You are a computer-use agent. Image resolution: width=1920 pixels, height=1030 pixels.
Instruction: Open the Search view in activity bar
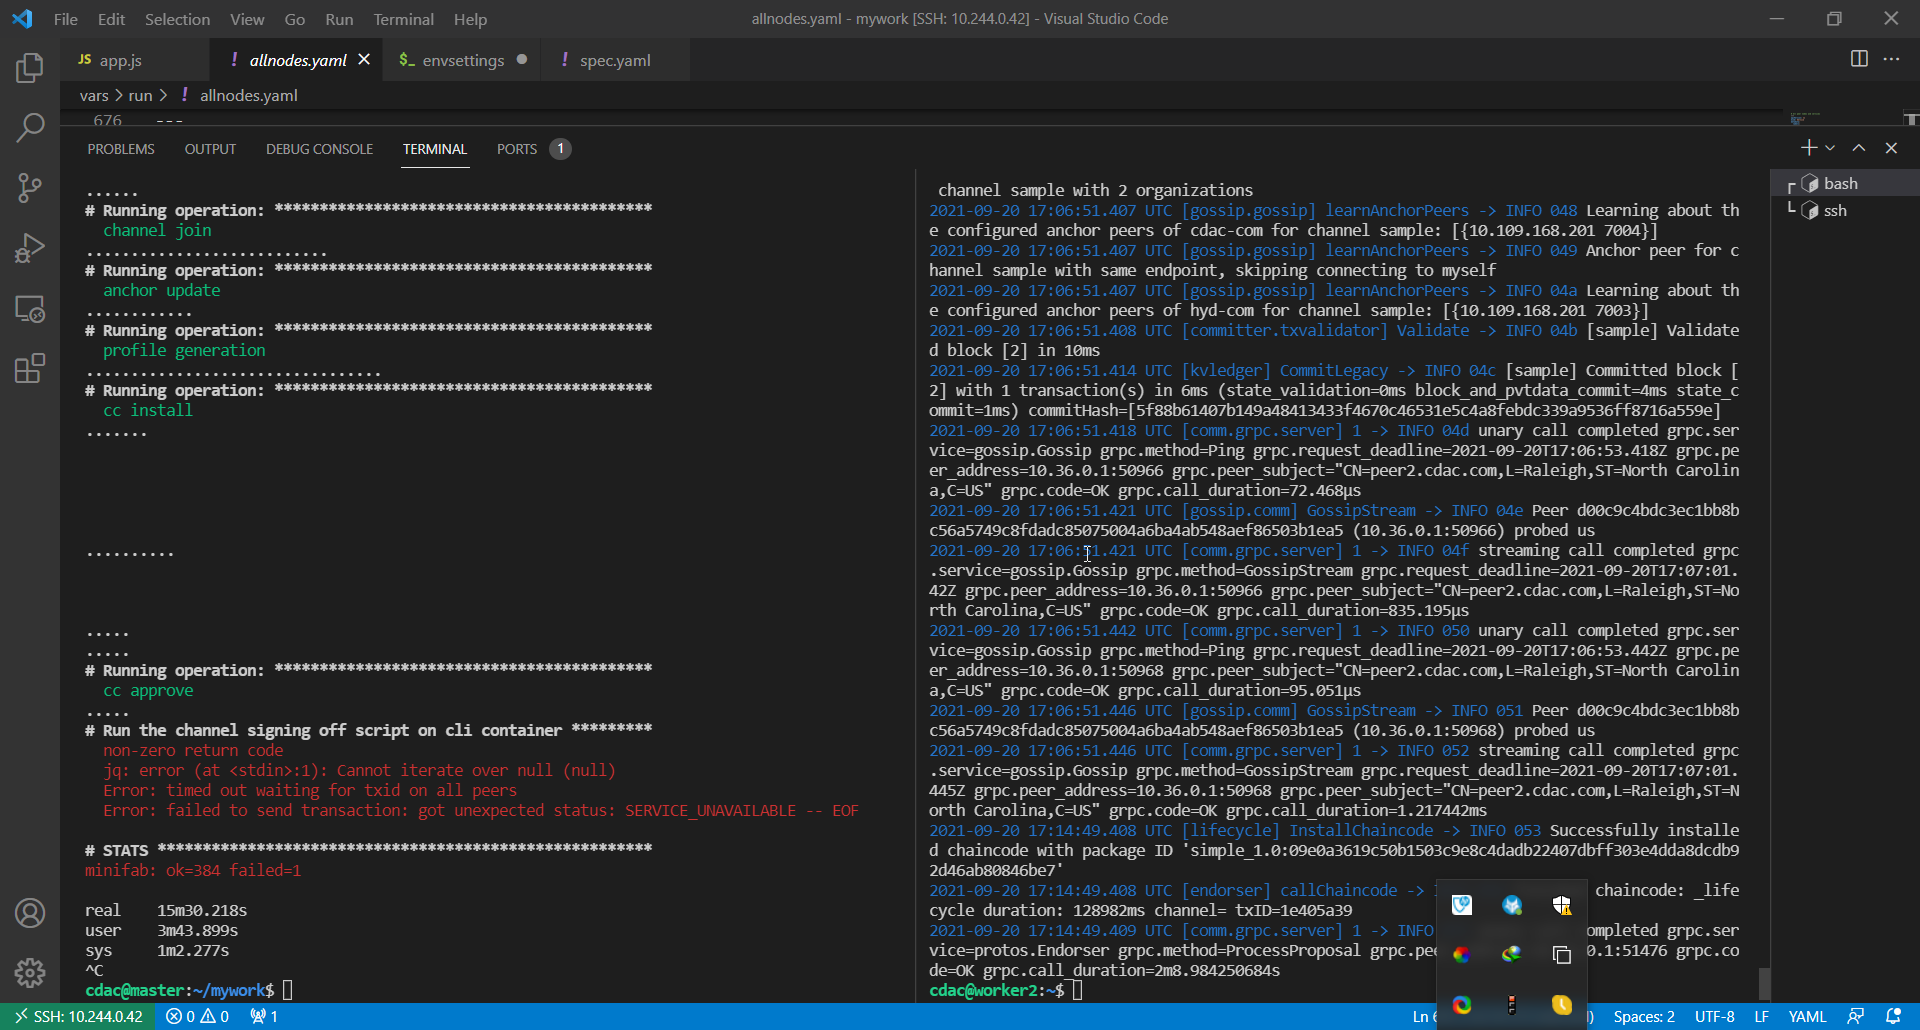point(30,127)
